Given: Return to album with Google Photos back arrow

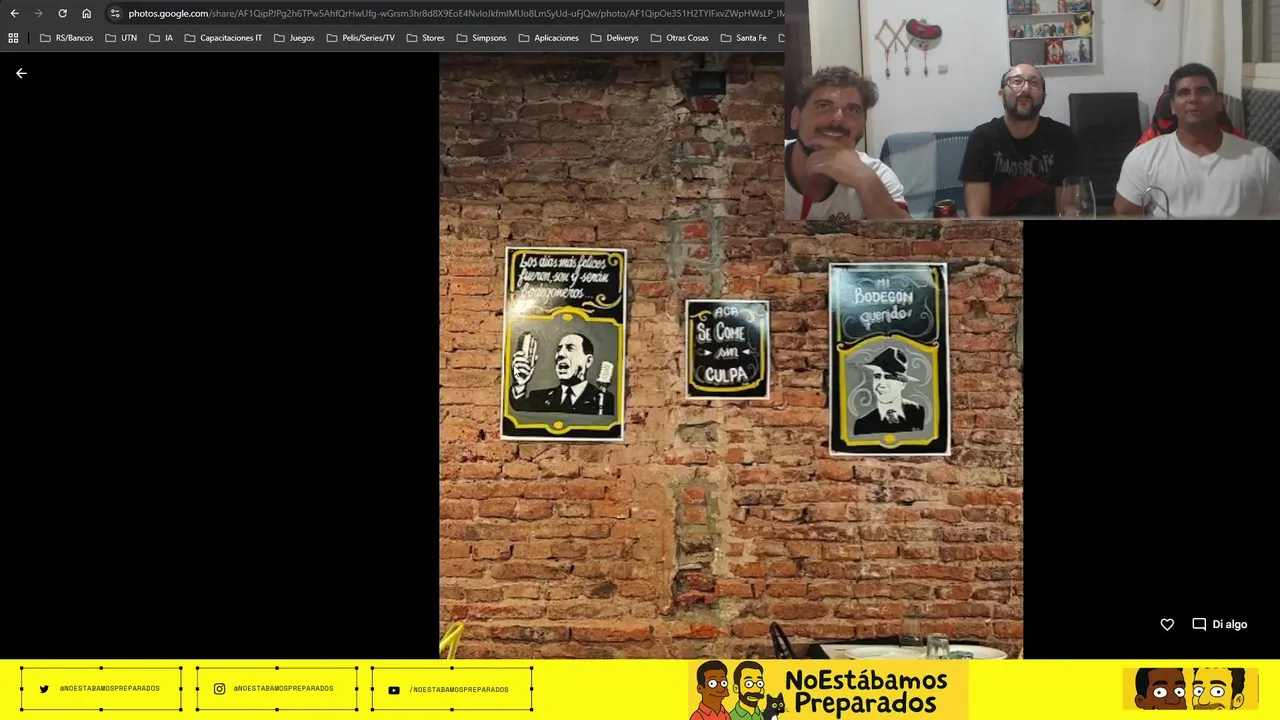Looking at the screenshot, I should coord(21,73).
